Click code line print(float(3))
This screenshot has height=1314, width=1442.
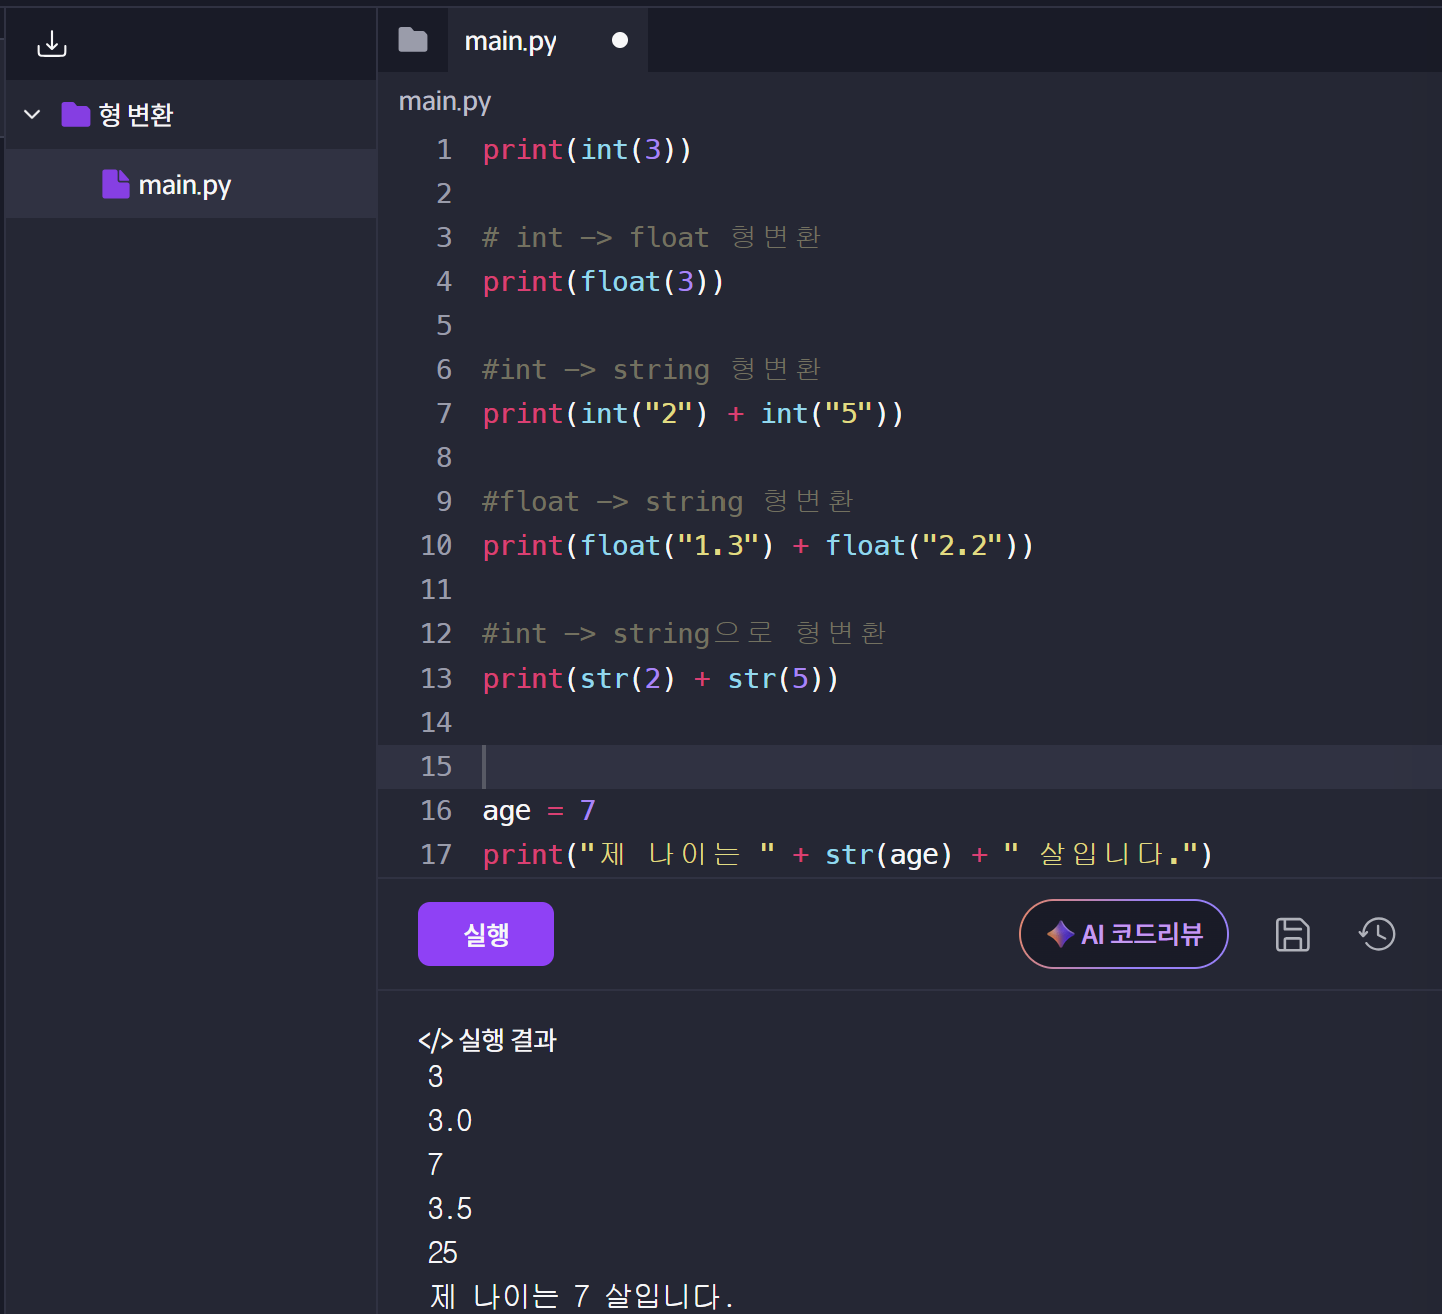pyautogui.click(x=603, y=282)
